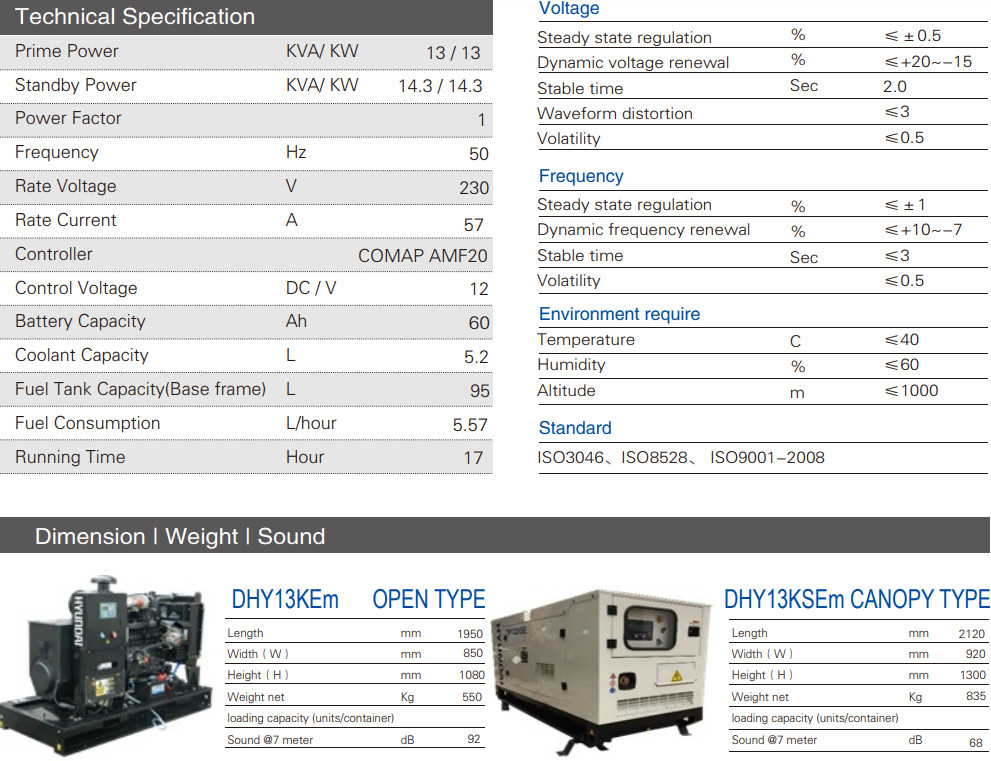991x761 pixels.
Task: Select the 'Altitude' label
Action: (x=566, y=391)
